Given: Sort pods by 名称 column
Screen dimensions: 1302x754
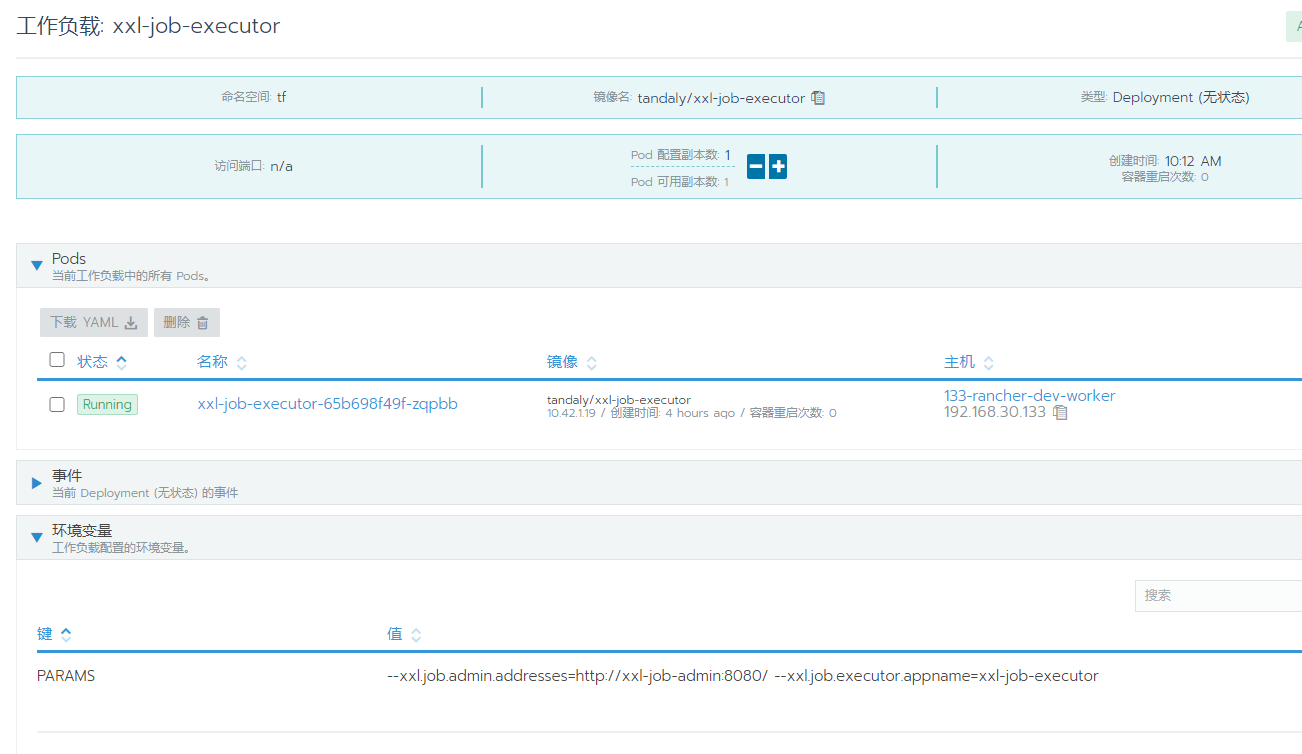Looking at the screenshot, I should (222, 362).
